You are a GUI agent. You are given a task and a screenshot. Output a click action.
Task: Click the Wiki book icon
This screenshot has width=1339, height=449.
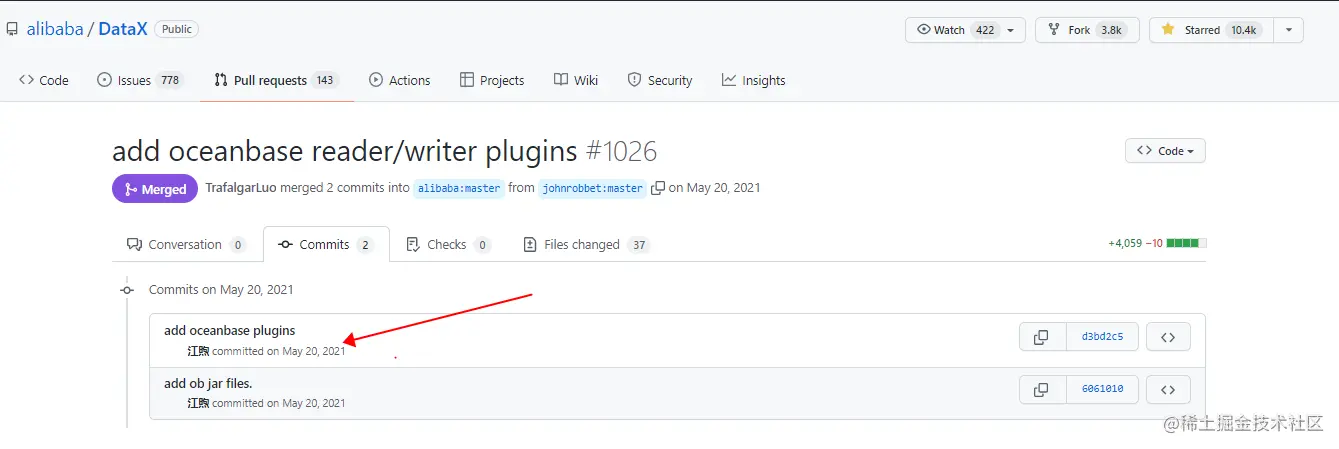(x=561, y=80)
